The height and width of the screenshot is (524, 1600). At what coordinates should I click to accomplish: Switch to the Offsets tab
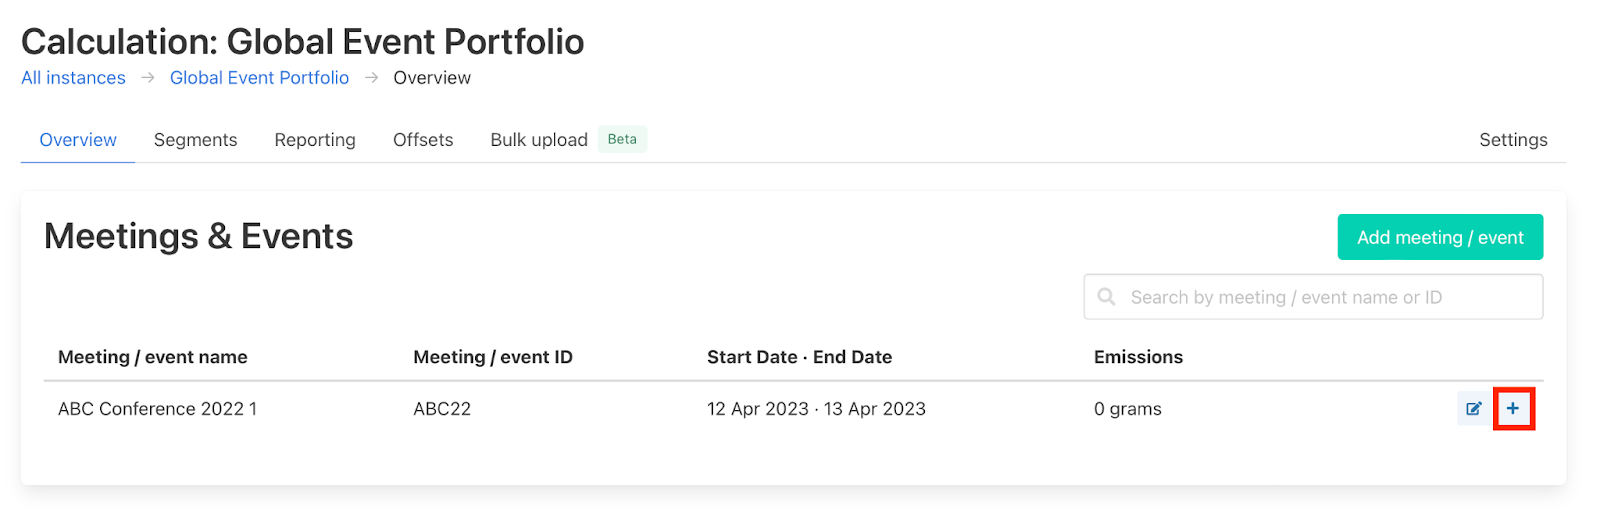[423, 140]
